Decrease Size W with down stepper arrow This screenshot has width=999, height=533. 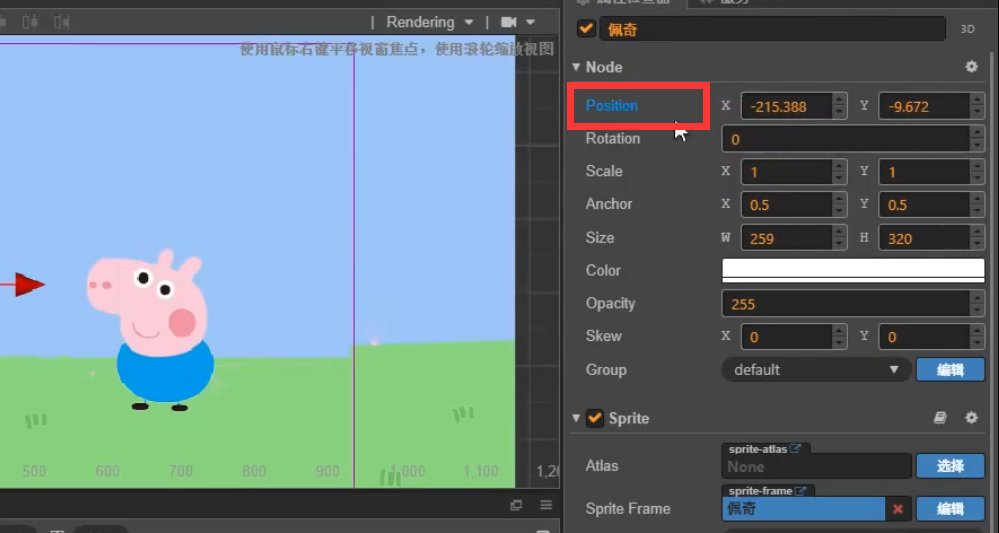(x=840, y=245)
